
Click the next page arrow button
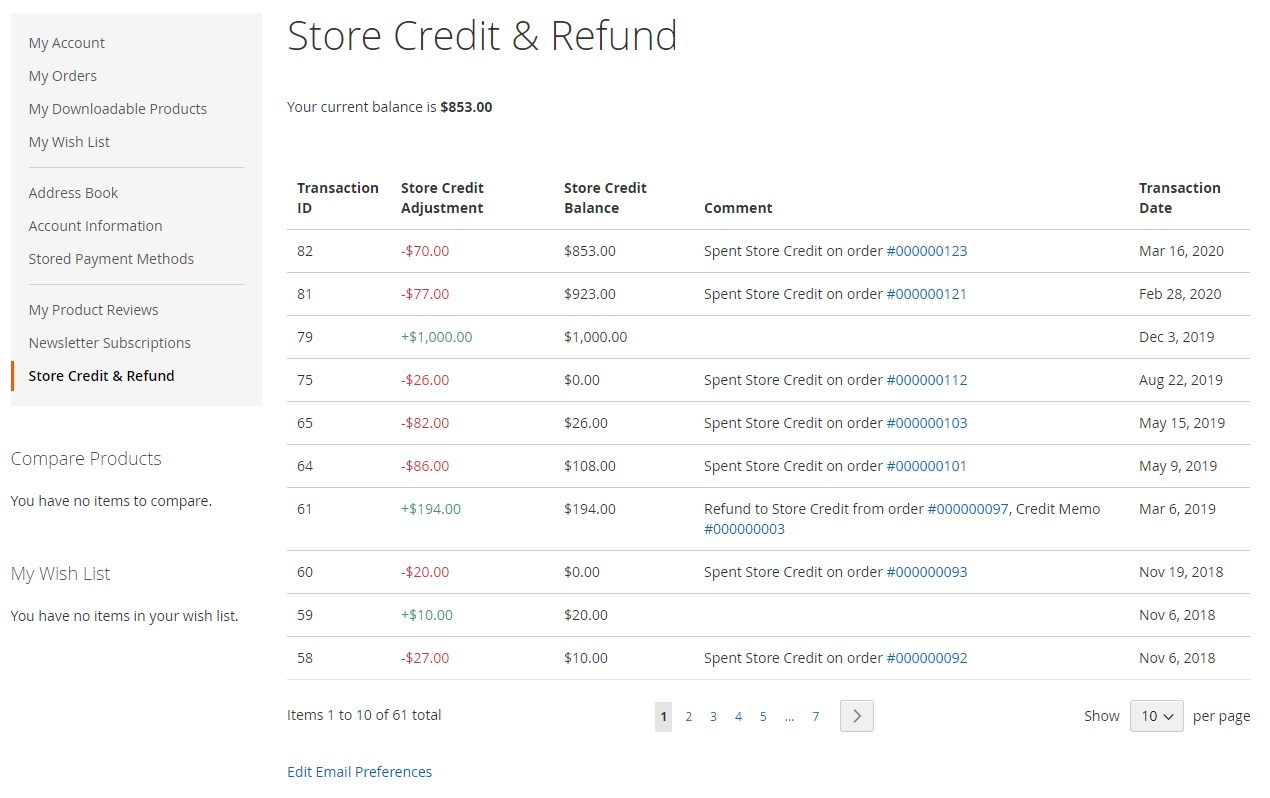pyautogui.click(x=856, y=716)
